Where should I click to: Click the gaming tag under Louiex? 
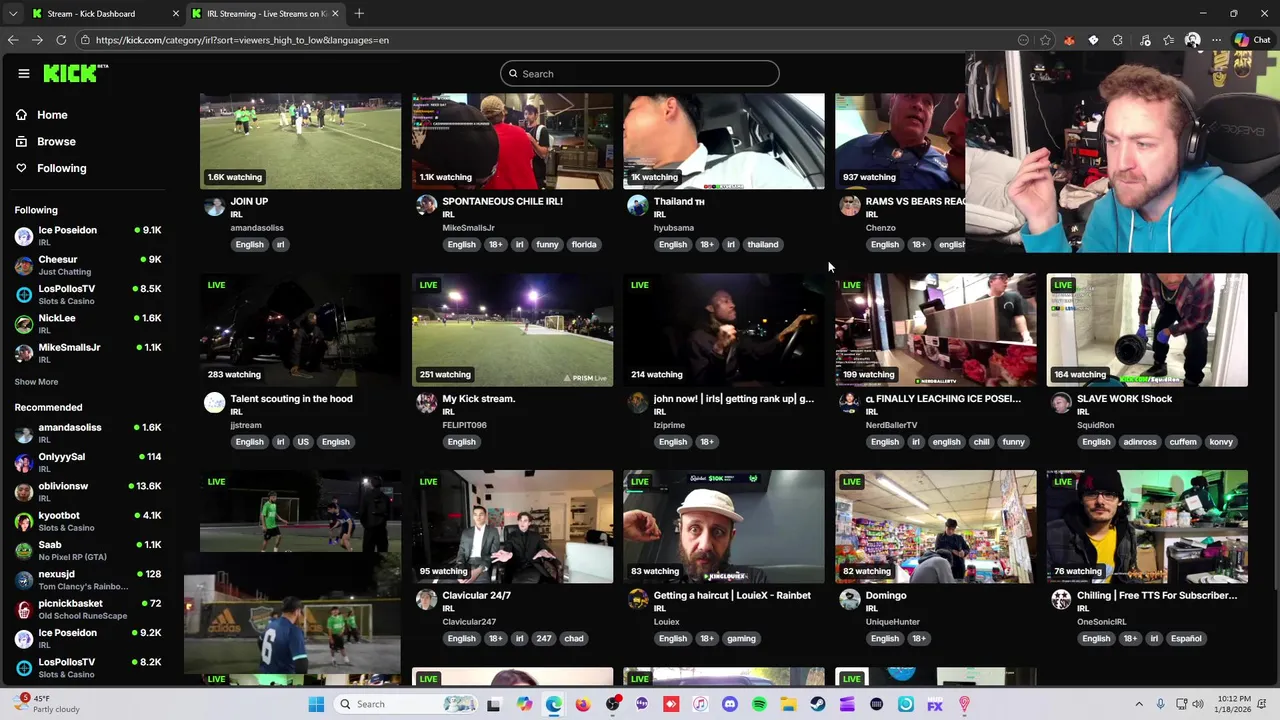(x=741, y=639)
